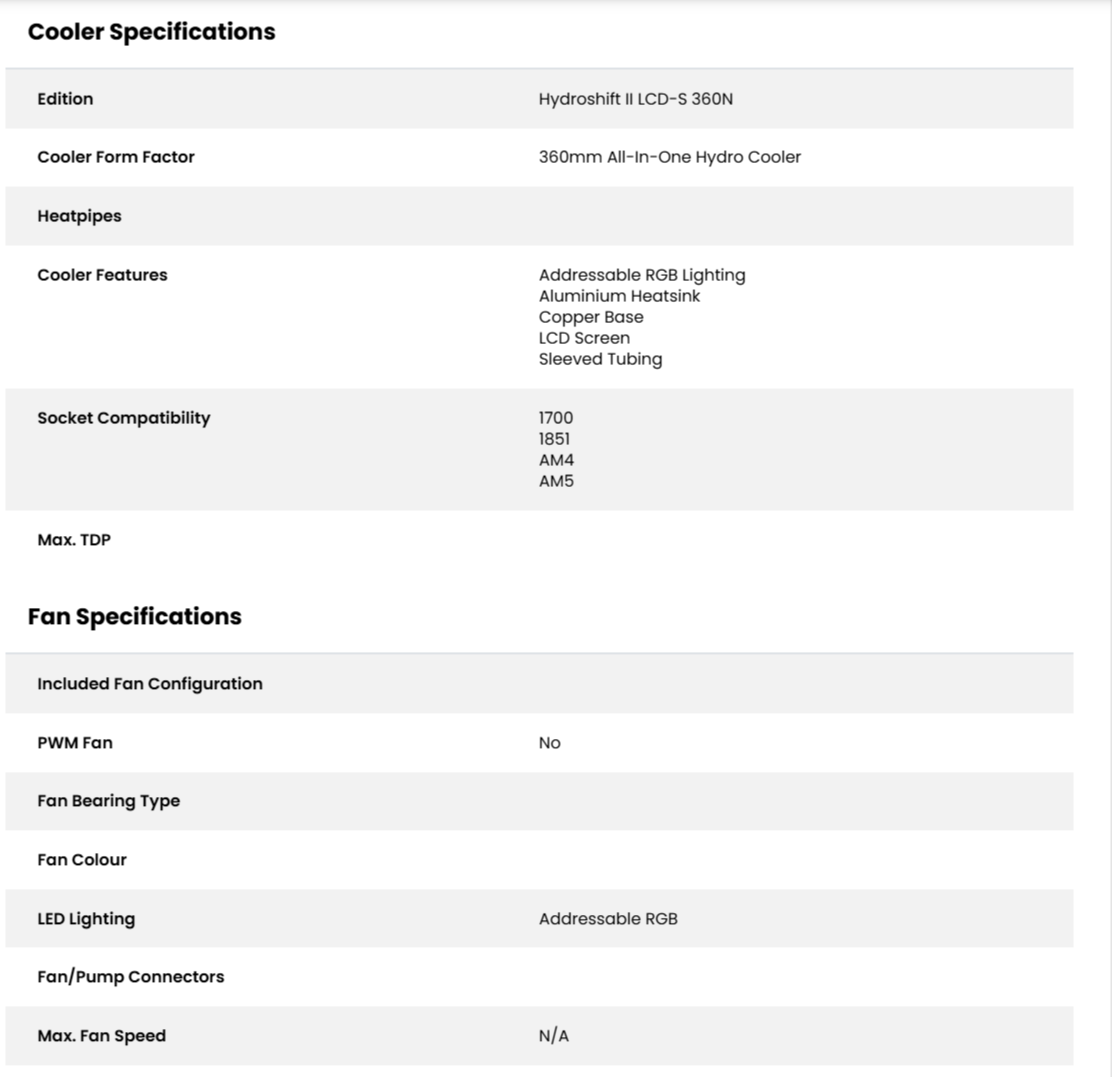Click the Heatpipes row label
The height and width of the screenshot is (1077, 1112).
click(79, 216)
